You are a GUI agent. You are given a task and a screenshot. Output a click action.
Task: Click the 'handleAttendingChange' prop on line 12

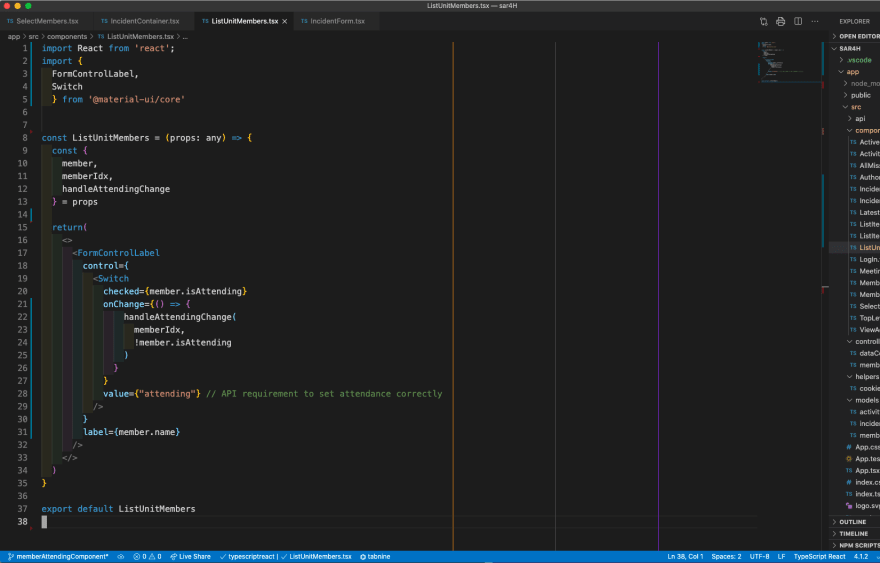click(116, 189)
